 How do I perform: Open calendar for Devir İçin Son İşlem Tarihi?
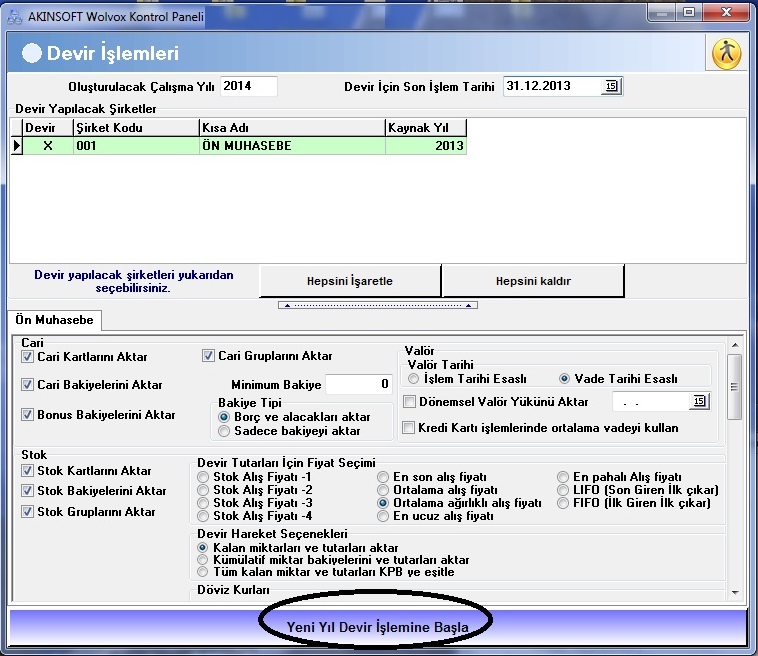(611, 86)
